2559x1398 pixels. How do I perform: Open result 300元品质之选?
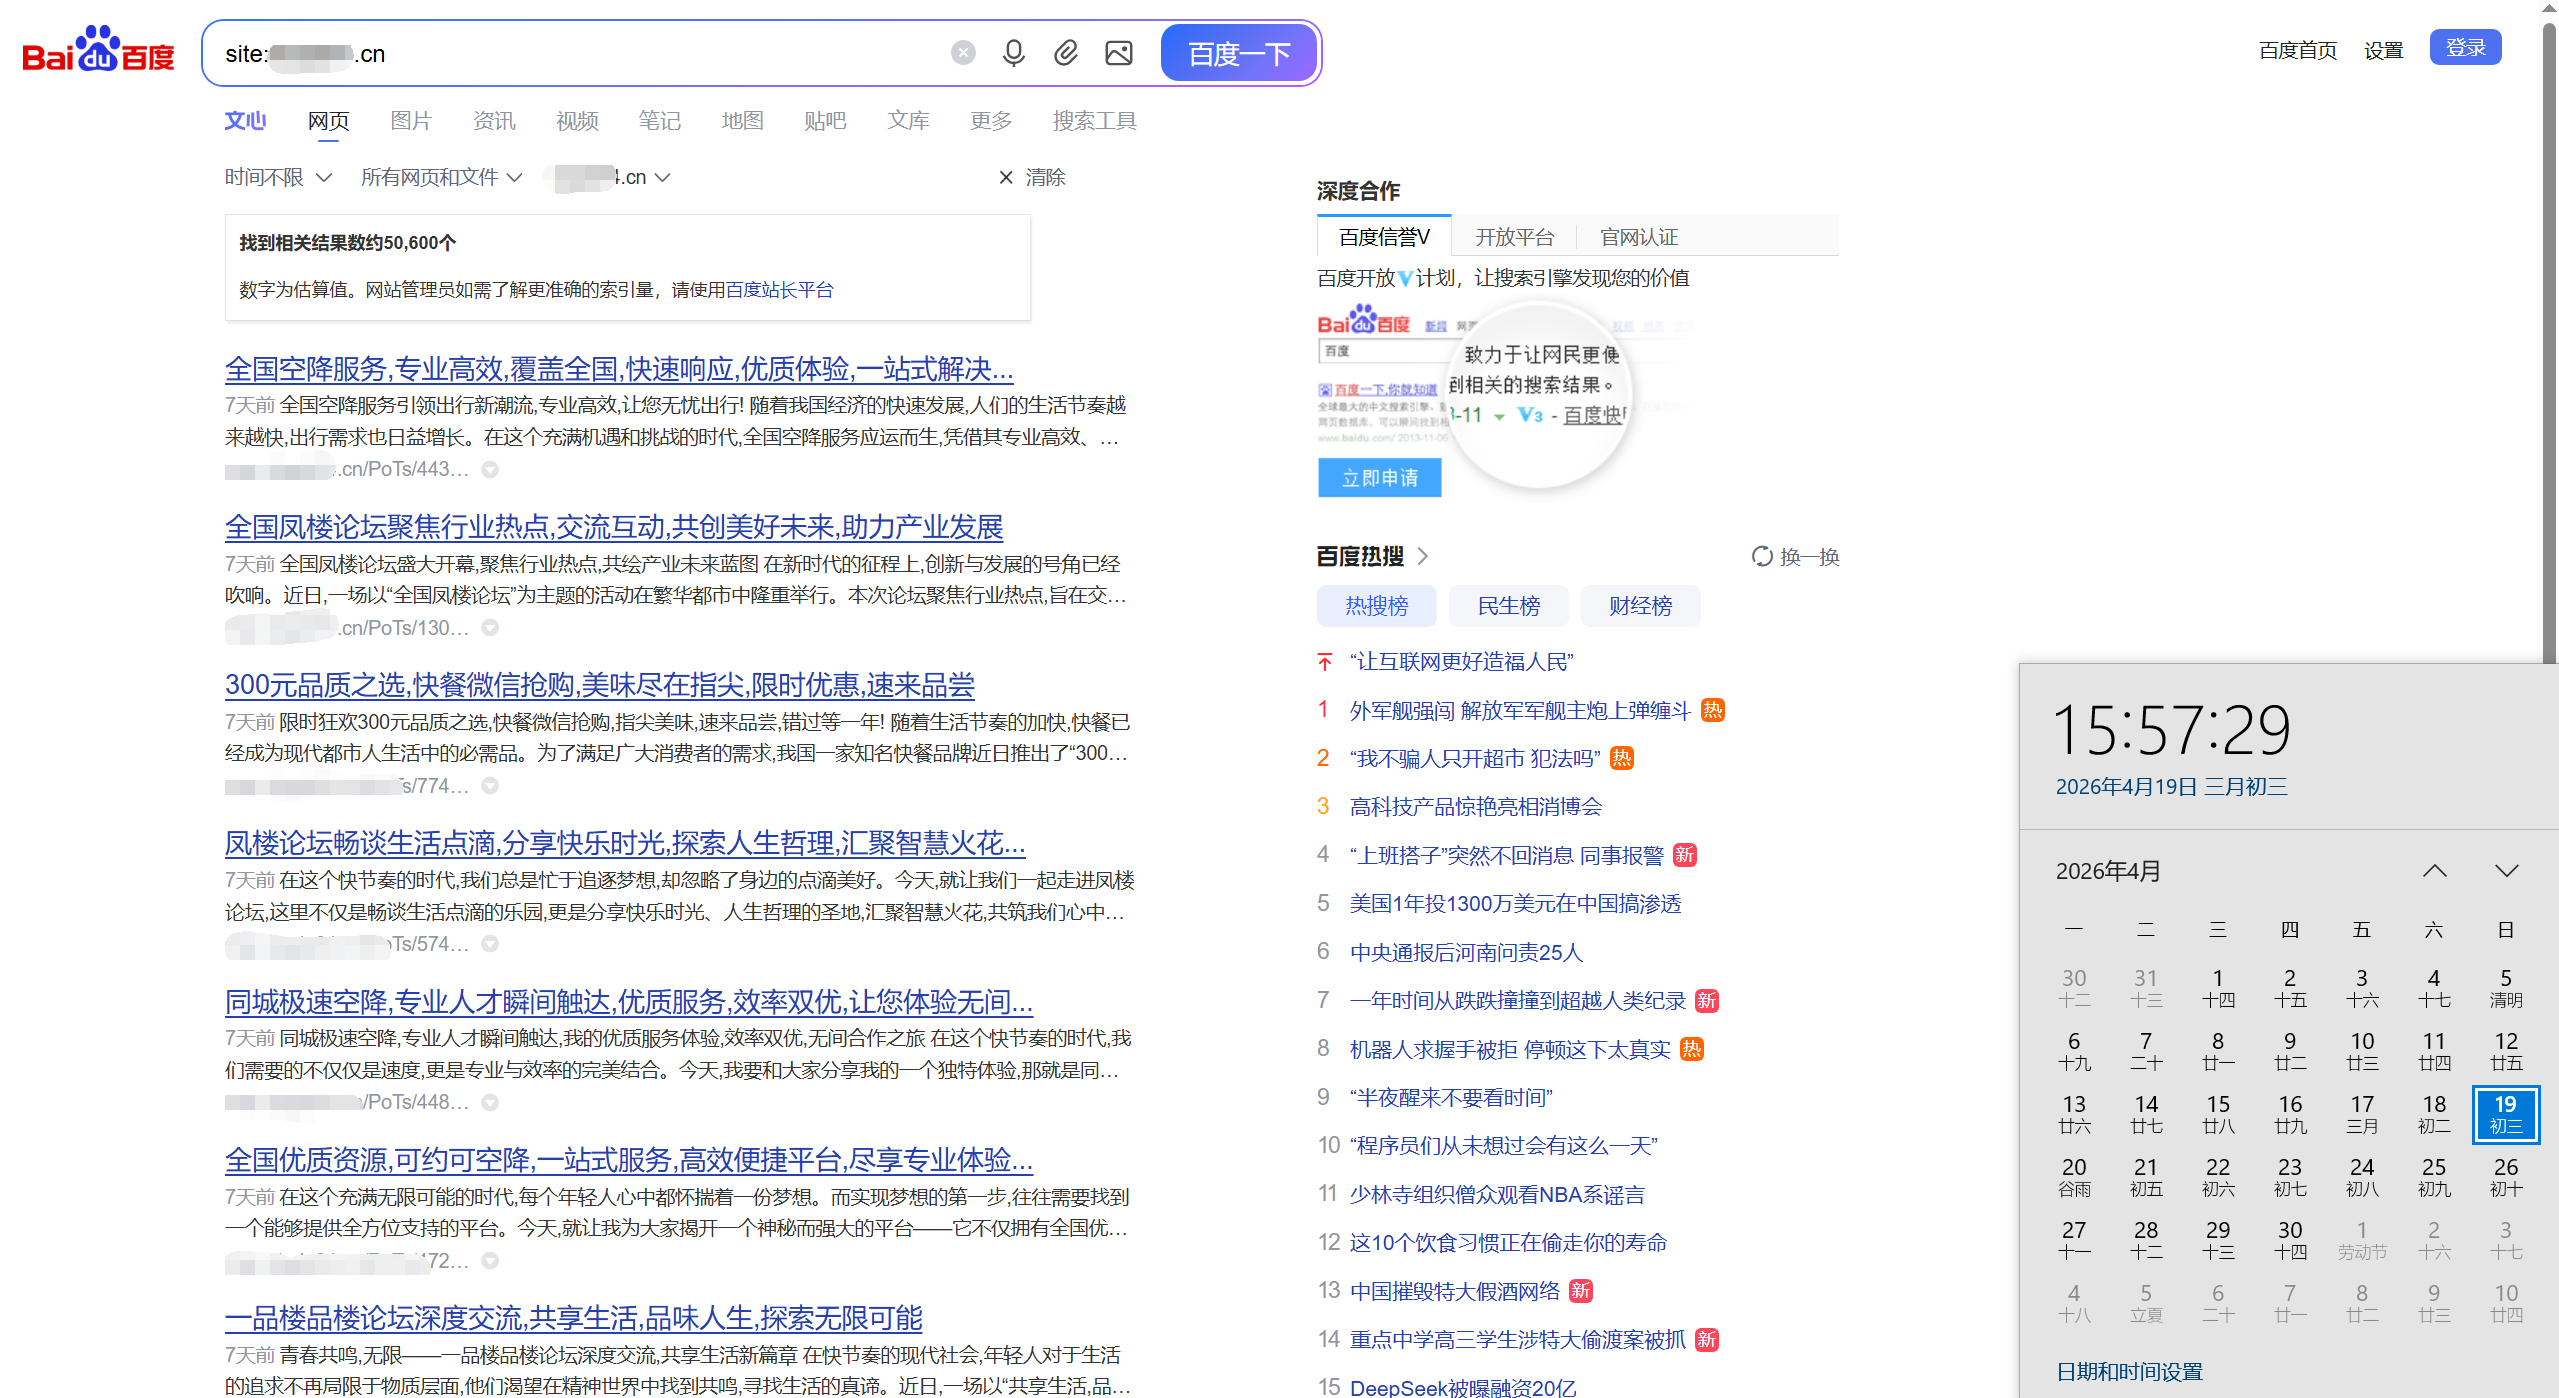pyautogui.click(x=600, y=685)
